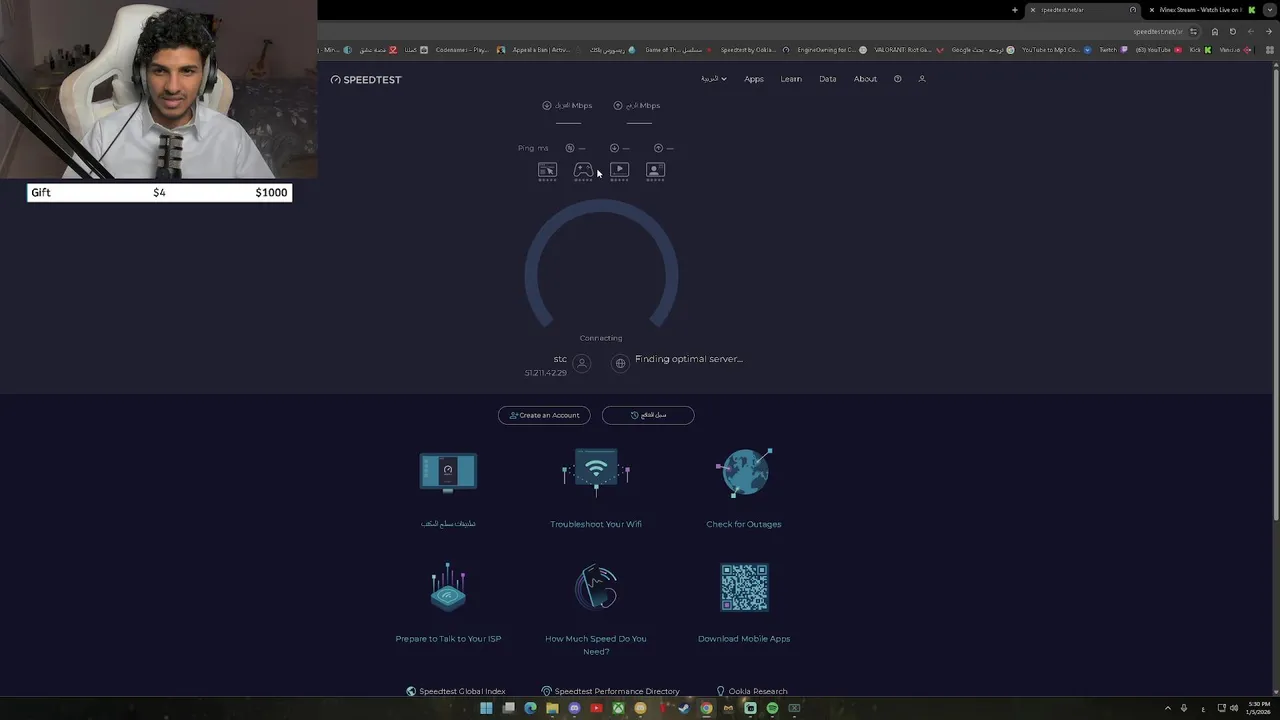Click the web browsing rating icon
The image size is (1280, 720).
[547, 171]
